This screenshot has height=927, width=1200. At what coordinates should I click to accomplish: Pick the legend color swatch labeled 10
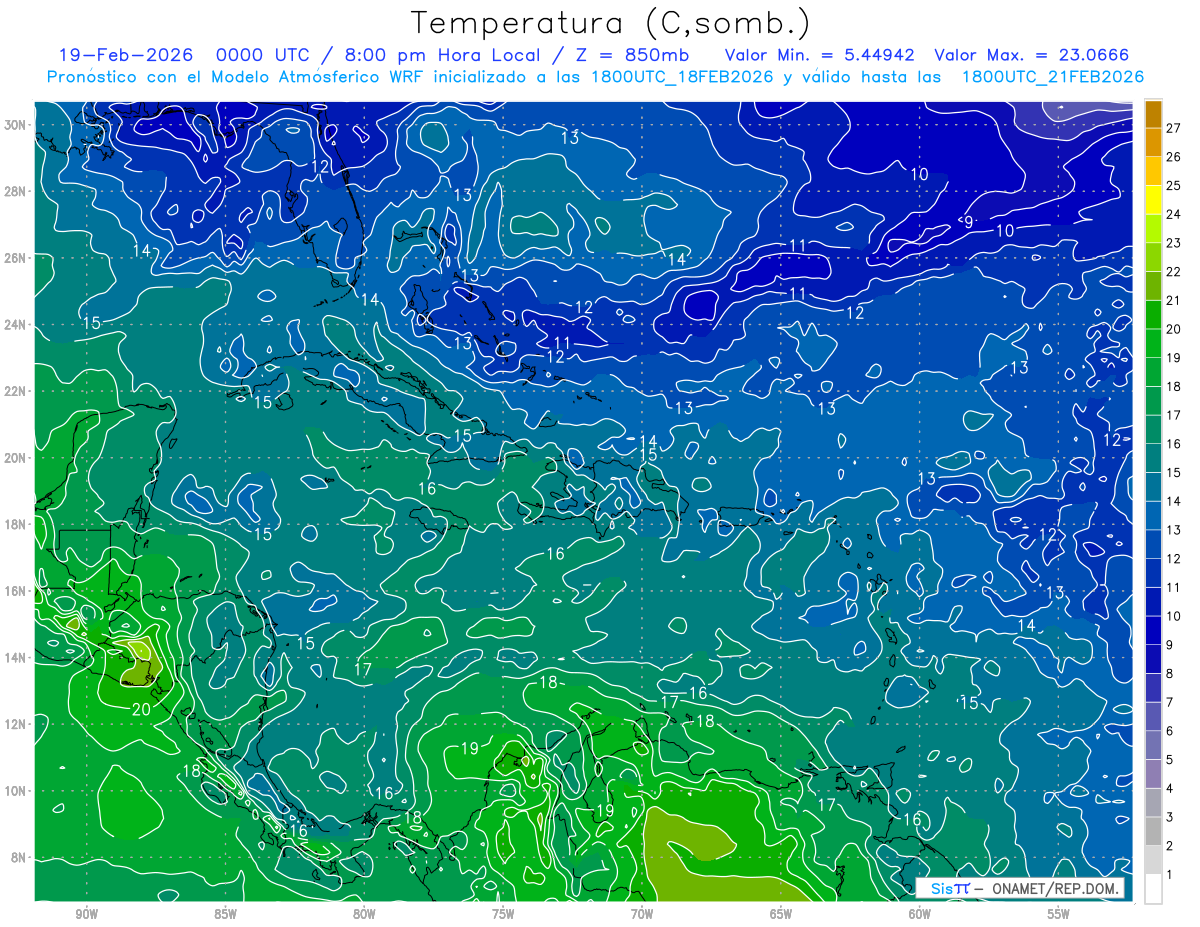[1154, 602]
